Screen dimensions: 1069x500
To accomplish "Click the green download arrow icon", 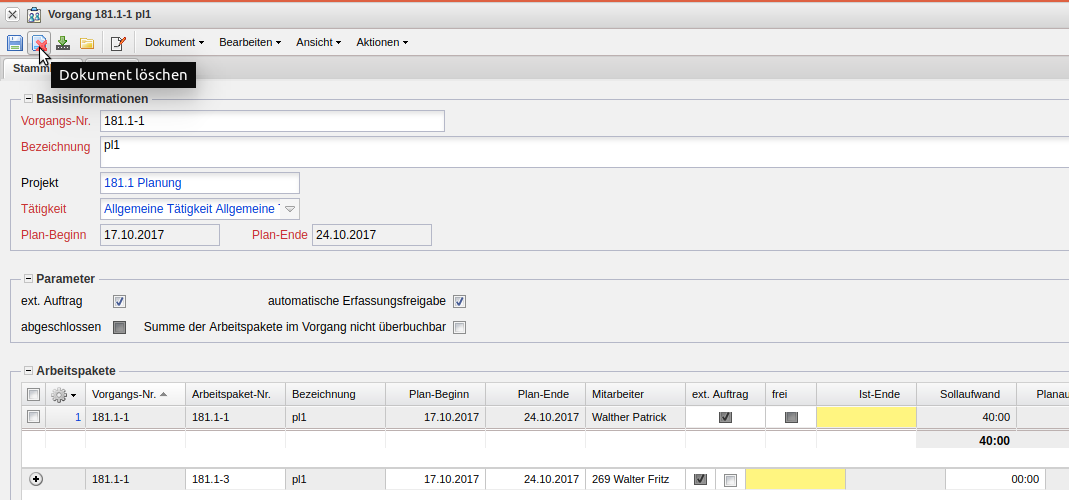I will 63,43.
